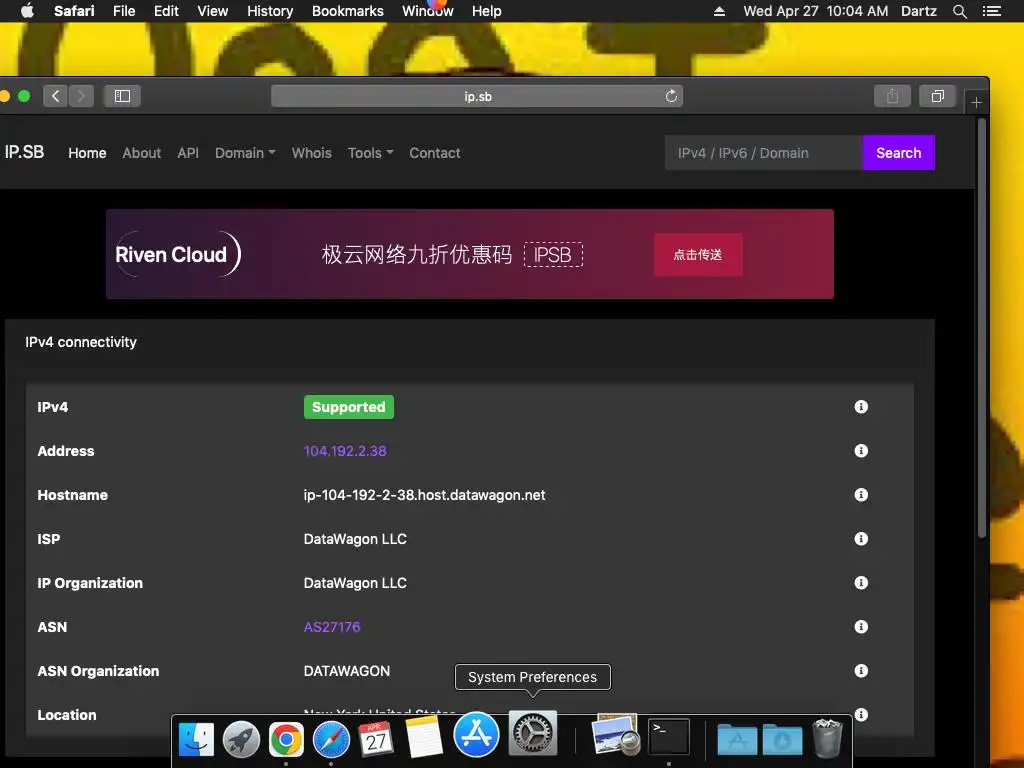Click the Riven Cloud banner logo
The width and height of the screenshot is (1024, 768).
coord(177,254)
